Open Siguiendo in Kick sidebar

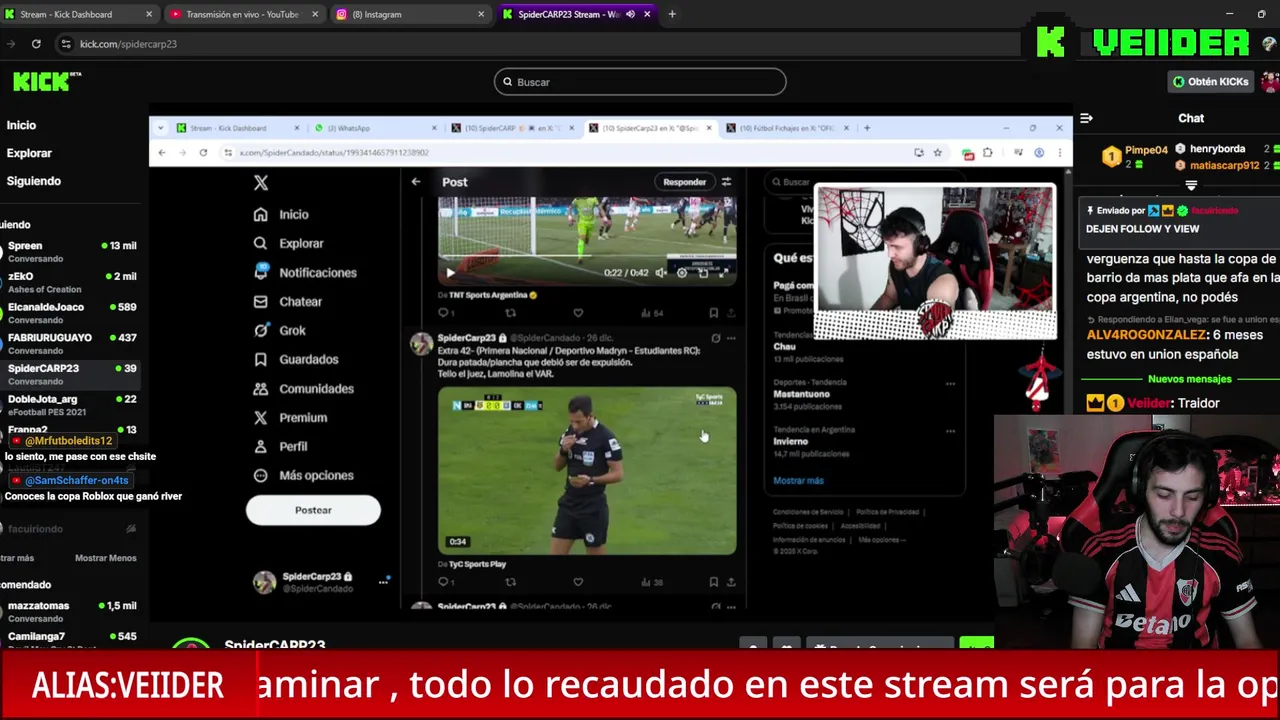click(33, 181)
